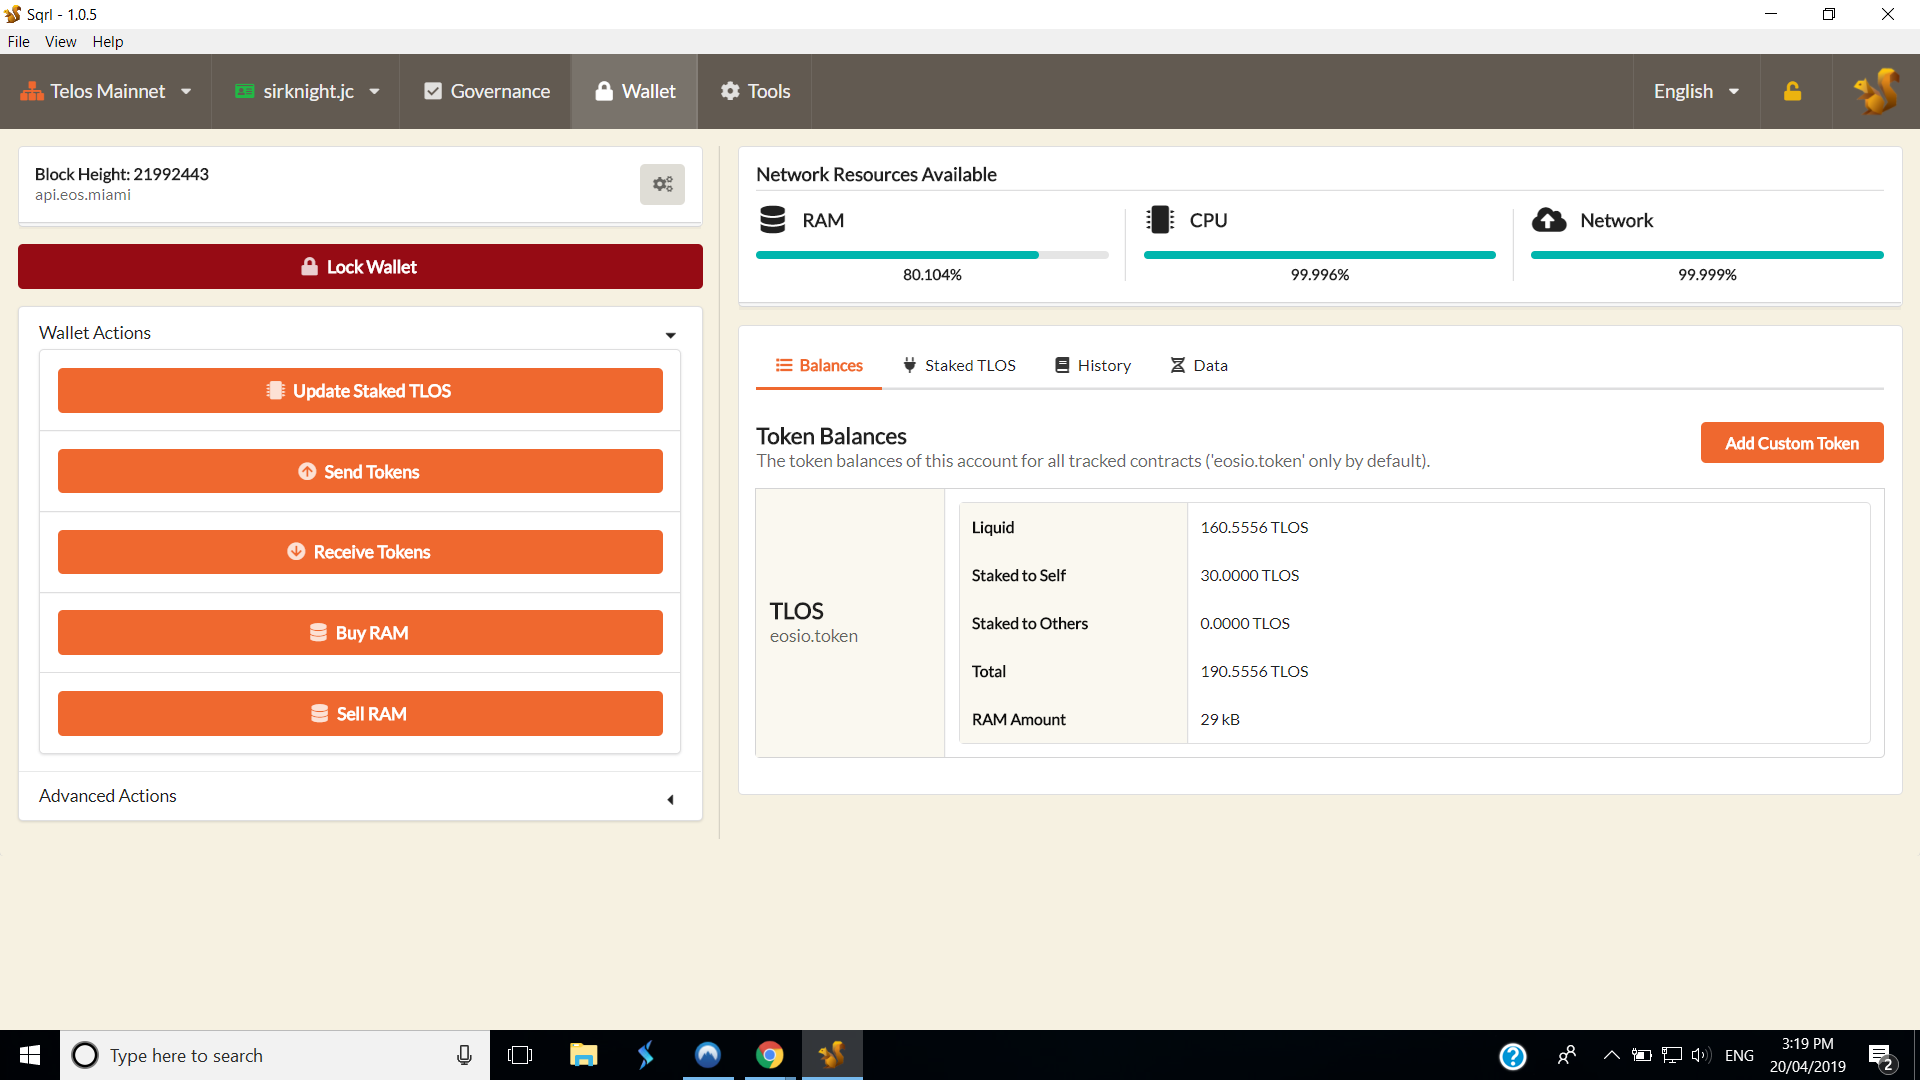Click the Network cloud upload icon
This screenshot has width=1920, height=1080.
[x=1549, y=220]
